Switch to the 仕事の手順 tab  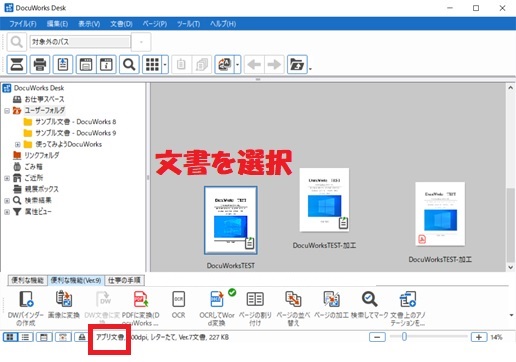click(x=124, y=280)
